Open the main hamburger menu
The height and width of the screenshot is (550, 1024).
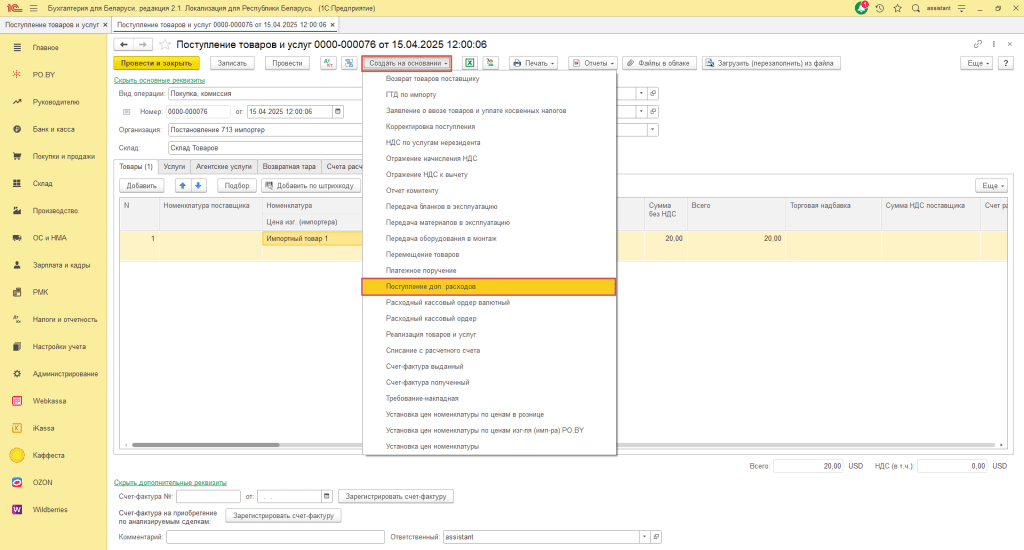(x=33, y=8)
